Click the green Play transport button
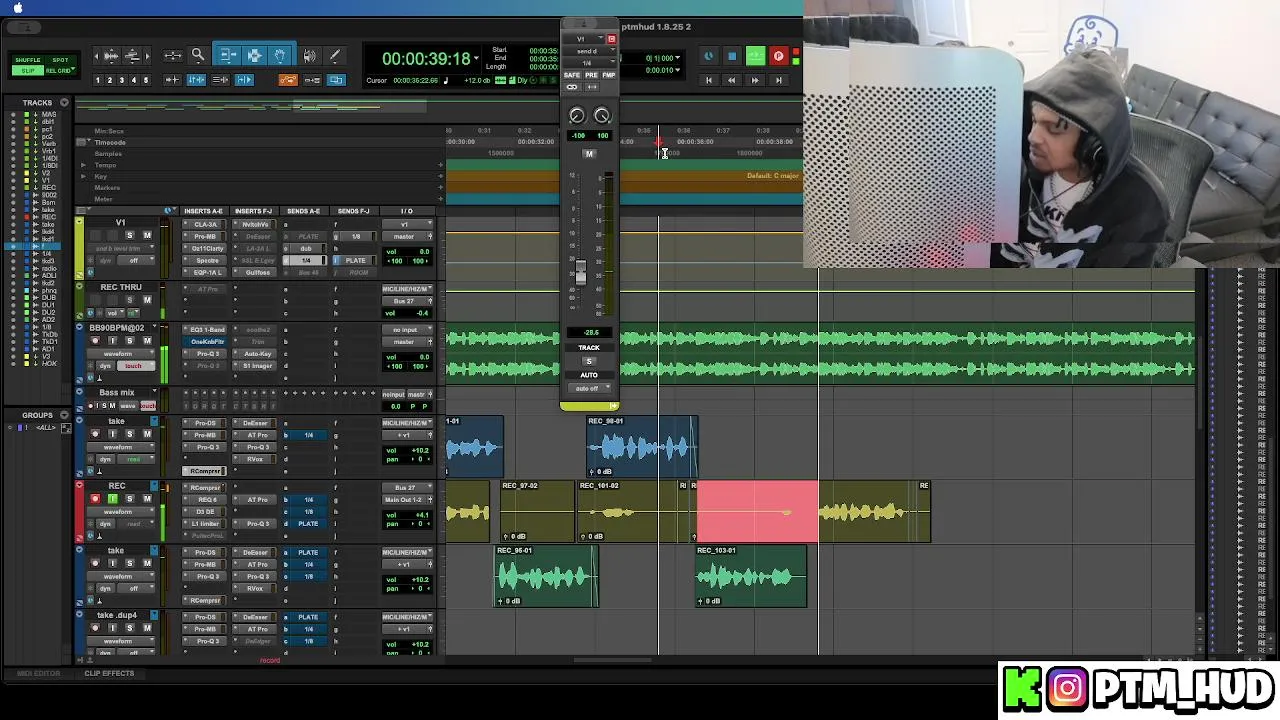 [755, 57]
